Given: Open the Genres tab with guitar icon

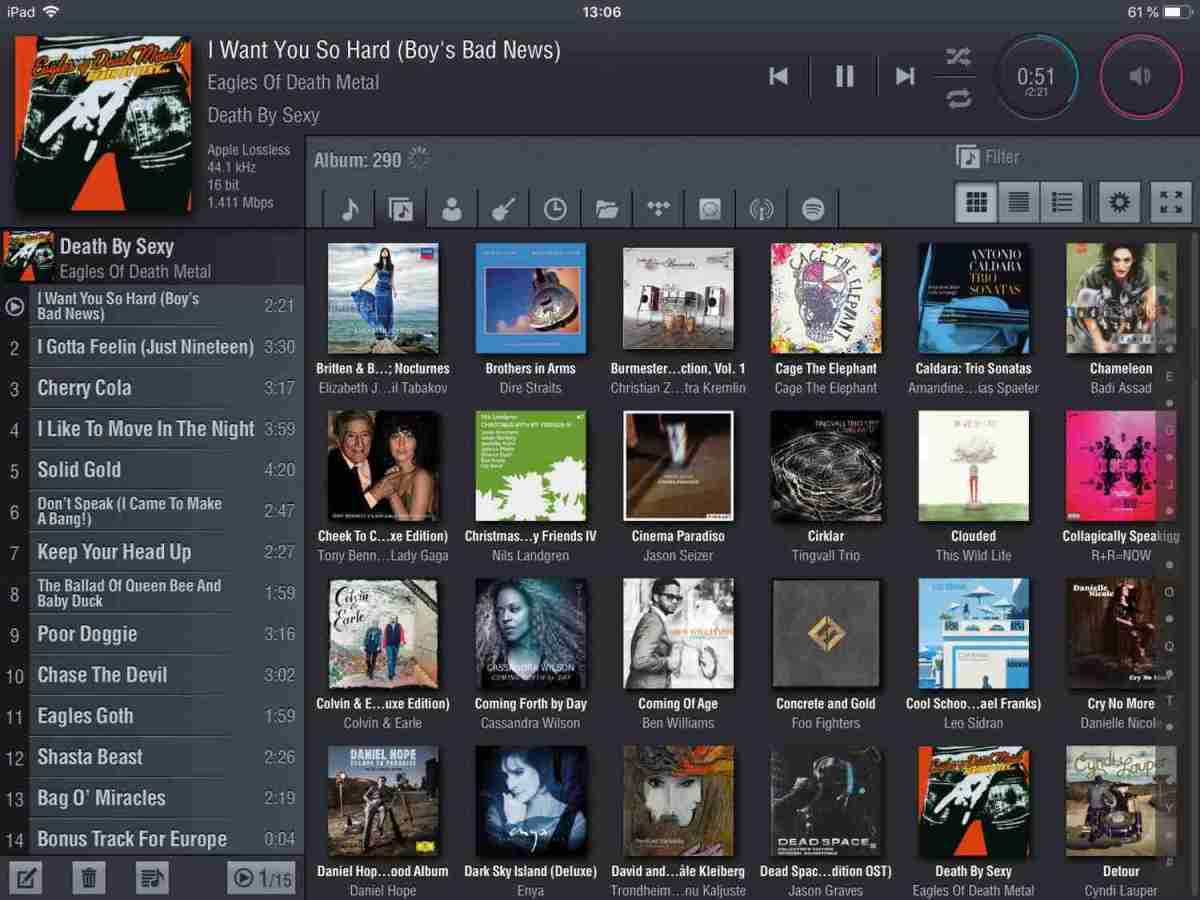Looking at the screenshot, I should pyautogui.click(x=503, y=208).
